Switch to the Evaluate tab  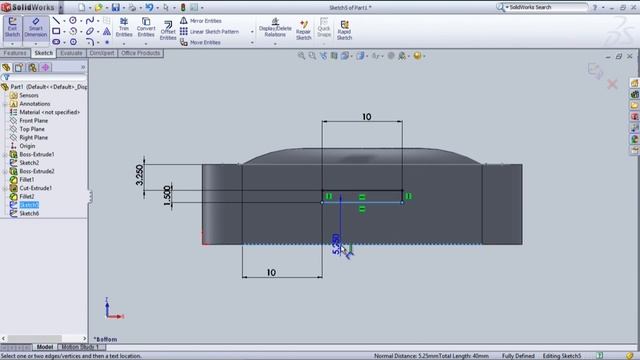(71, 53)
